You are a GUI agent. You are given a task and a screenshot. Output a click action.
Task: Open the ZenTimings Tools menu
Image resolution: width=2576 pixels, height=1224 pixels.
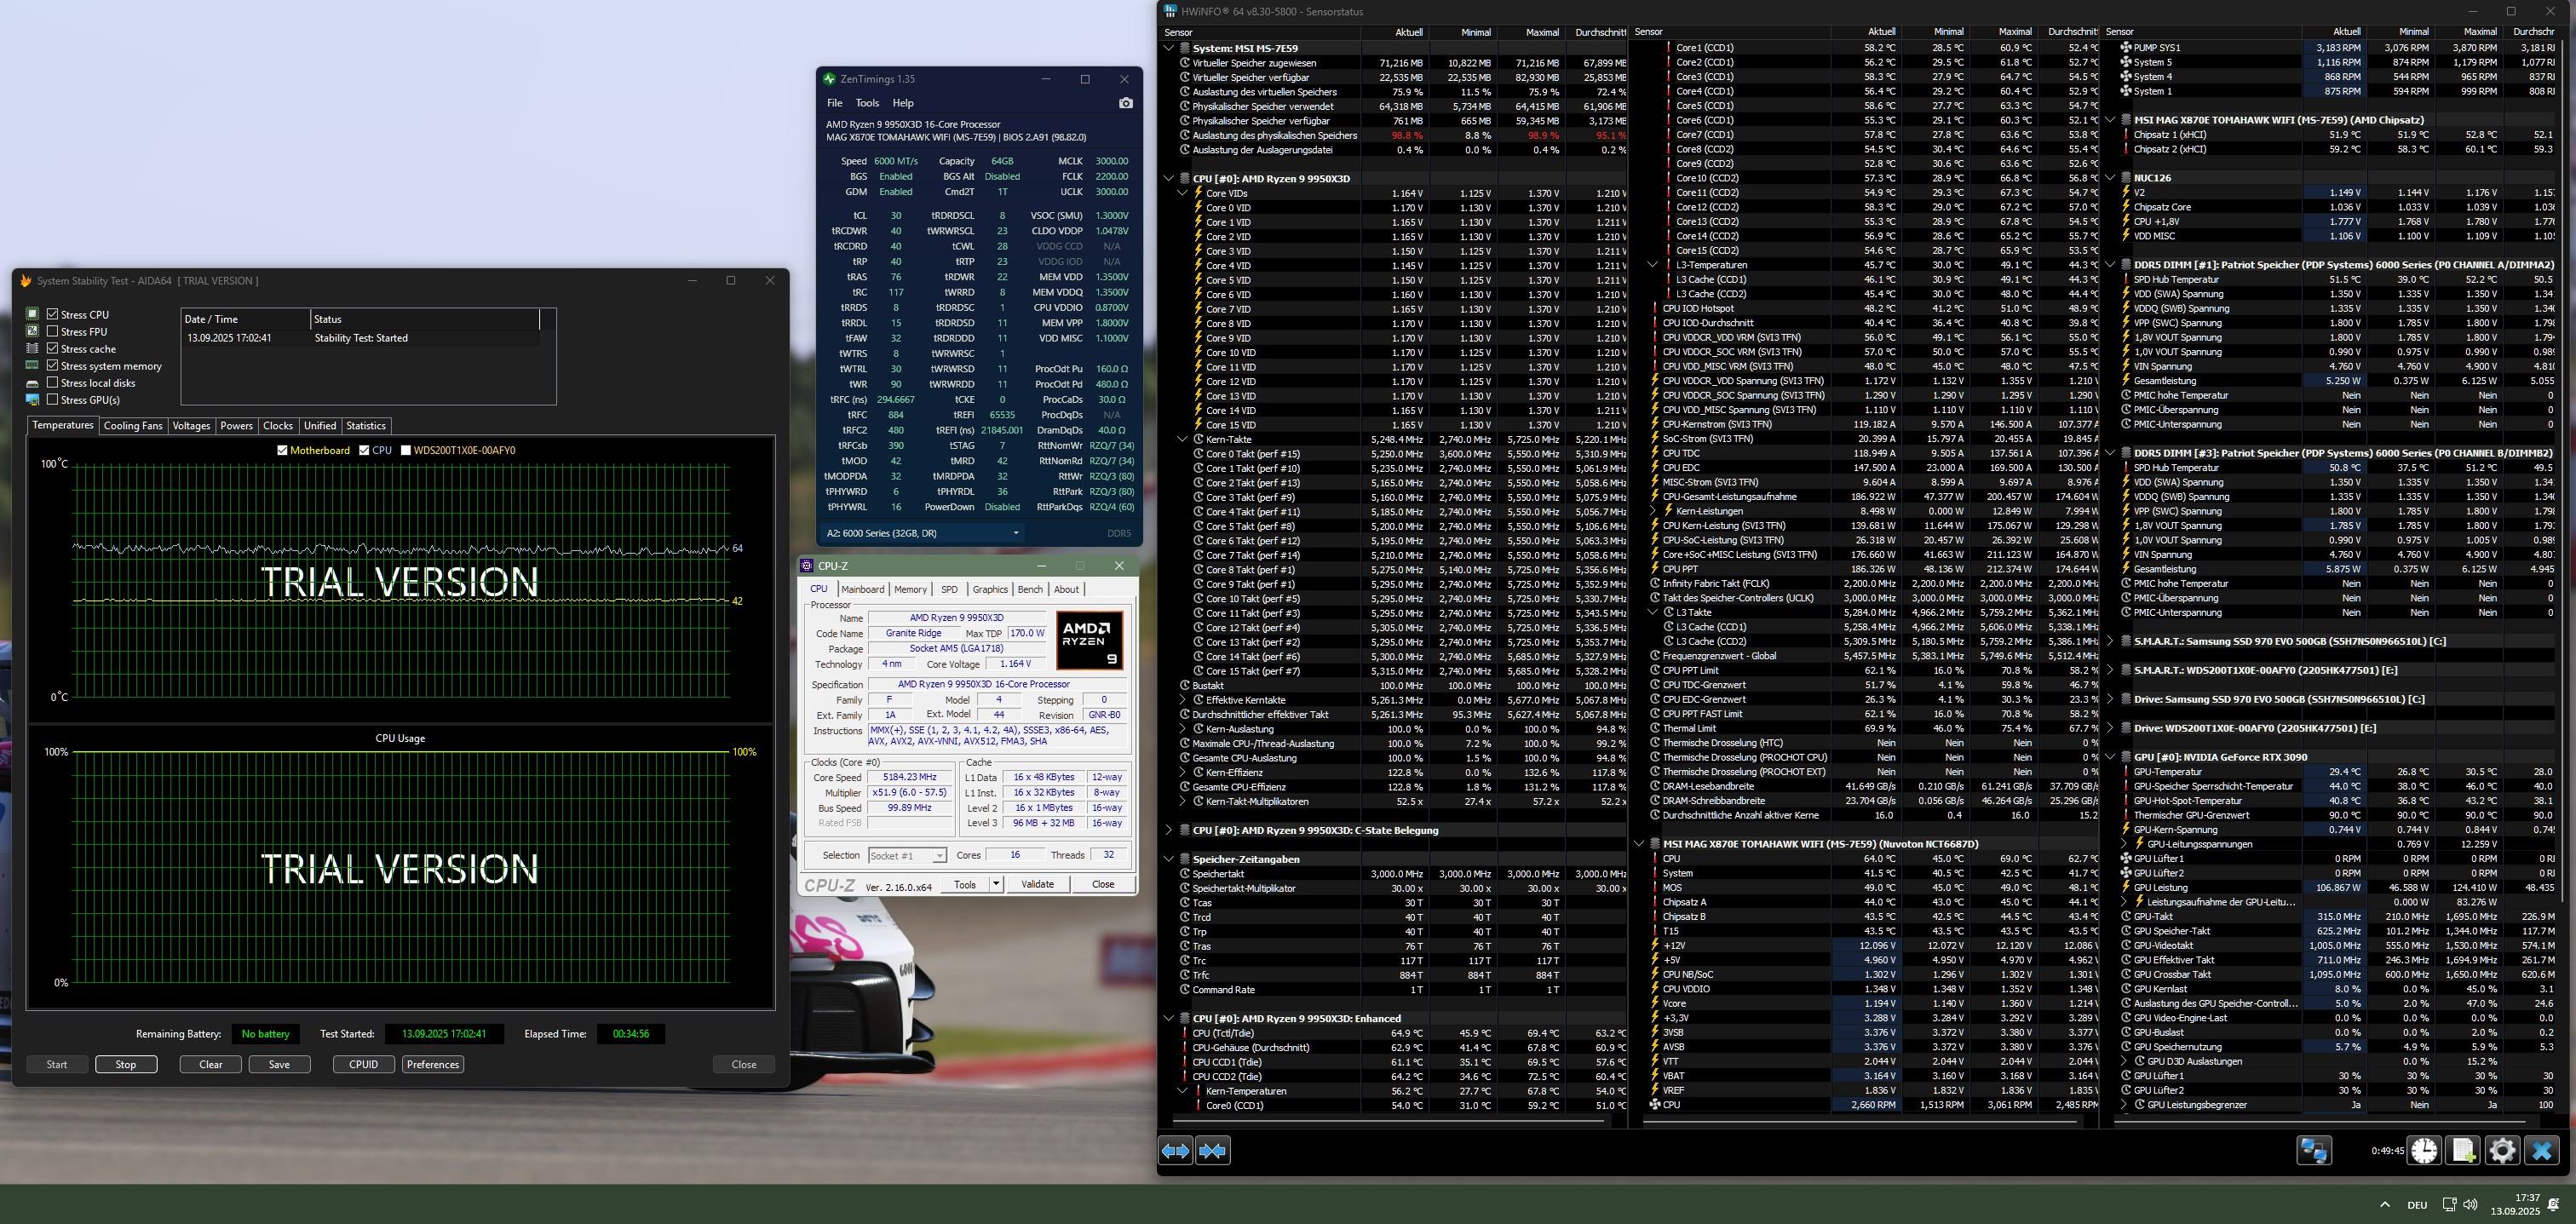[x=866, y=103]
